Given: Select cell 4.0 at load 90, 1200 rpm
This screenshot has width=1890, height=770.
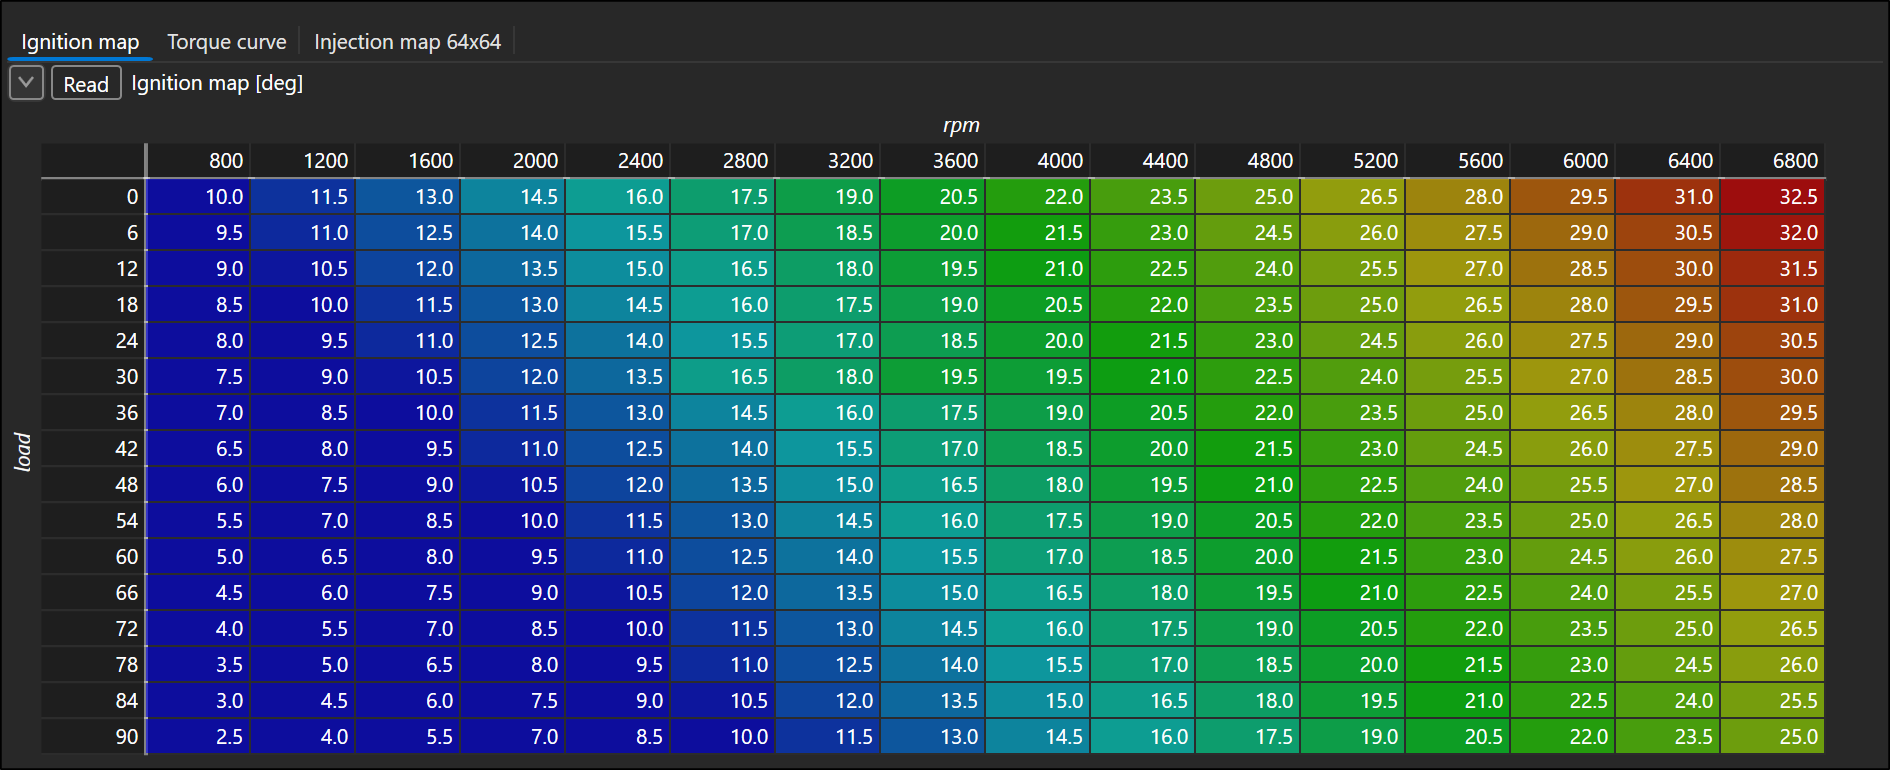Looking at the screenshot, I should pos(303,737).
